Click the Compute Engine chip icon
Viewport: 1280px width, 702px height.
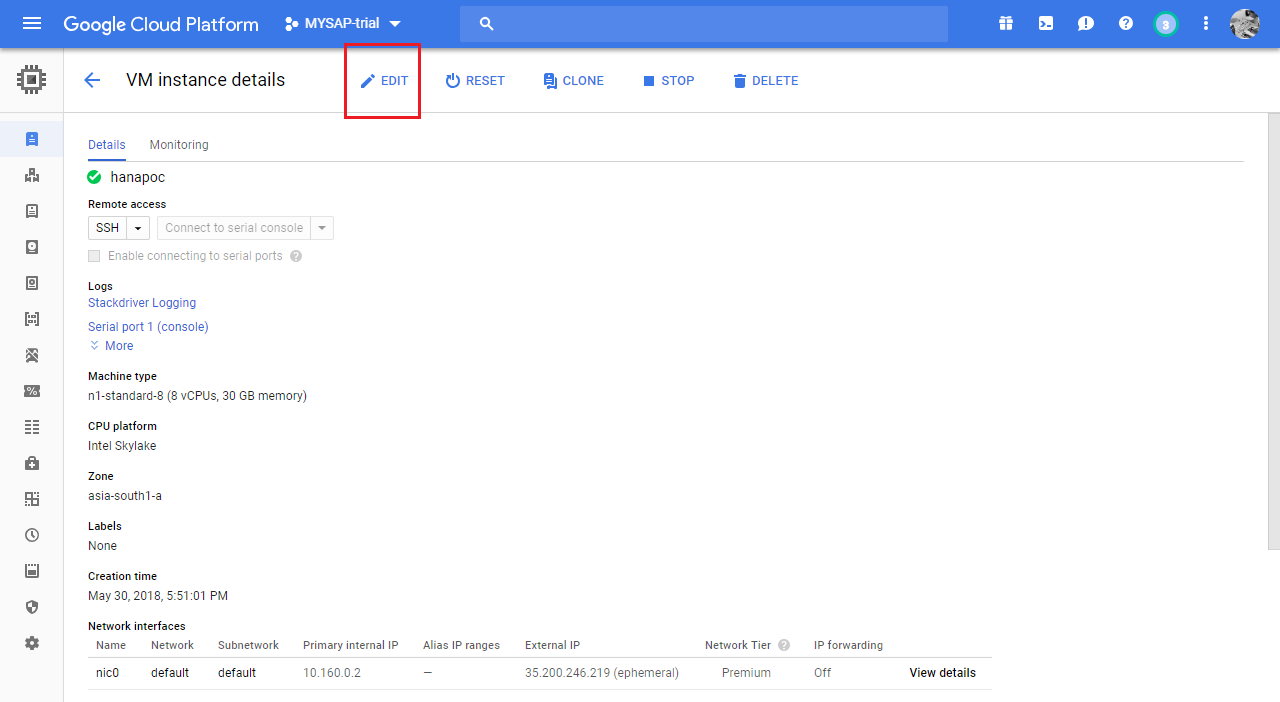coord(32,79)
